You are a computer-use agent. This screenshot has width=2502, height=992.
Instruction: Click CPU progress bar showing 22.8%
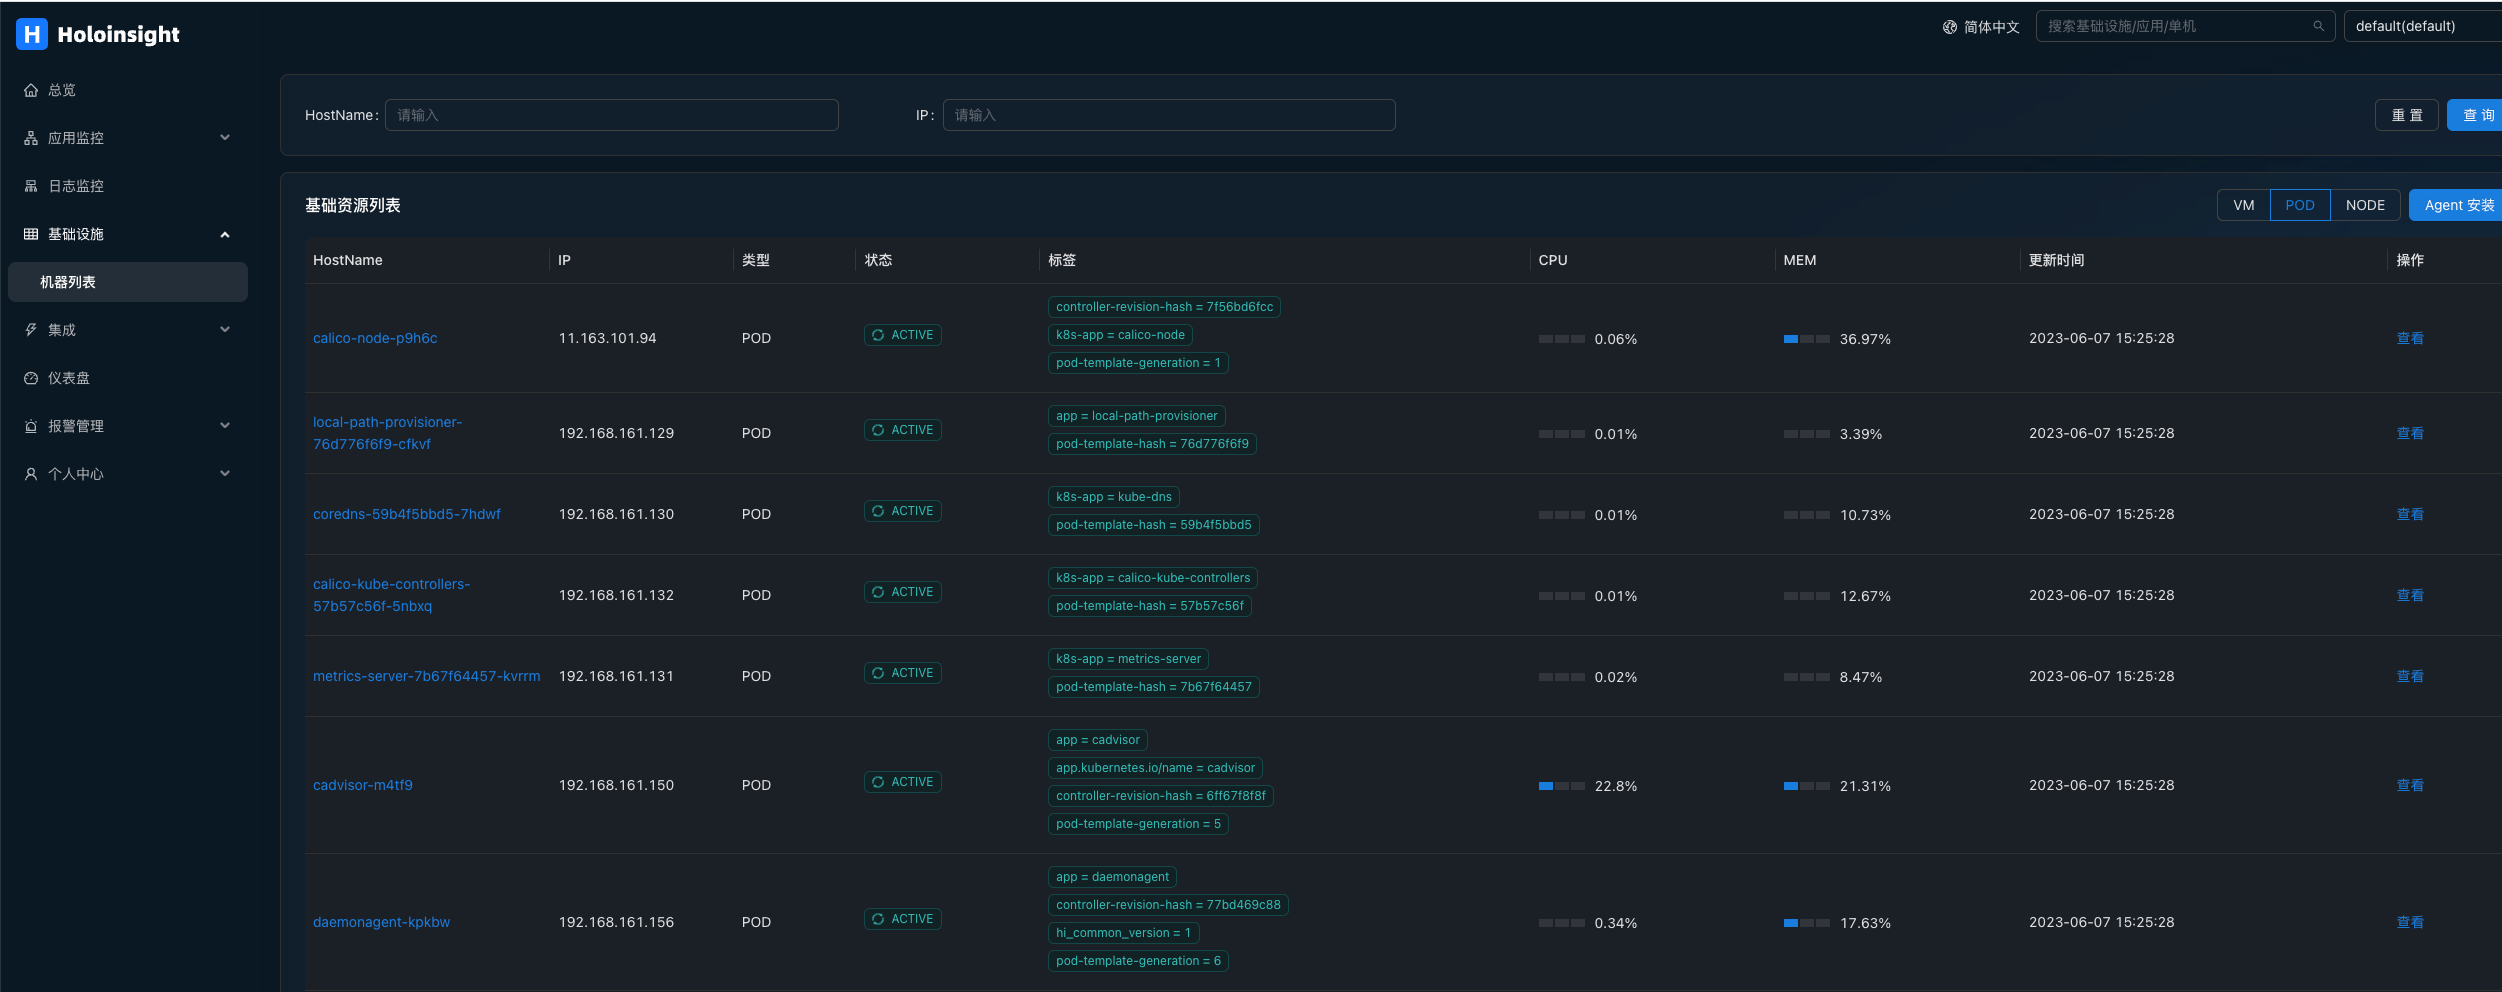point(1562,786)
